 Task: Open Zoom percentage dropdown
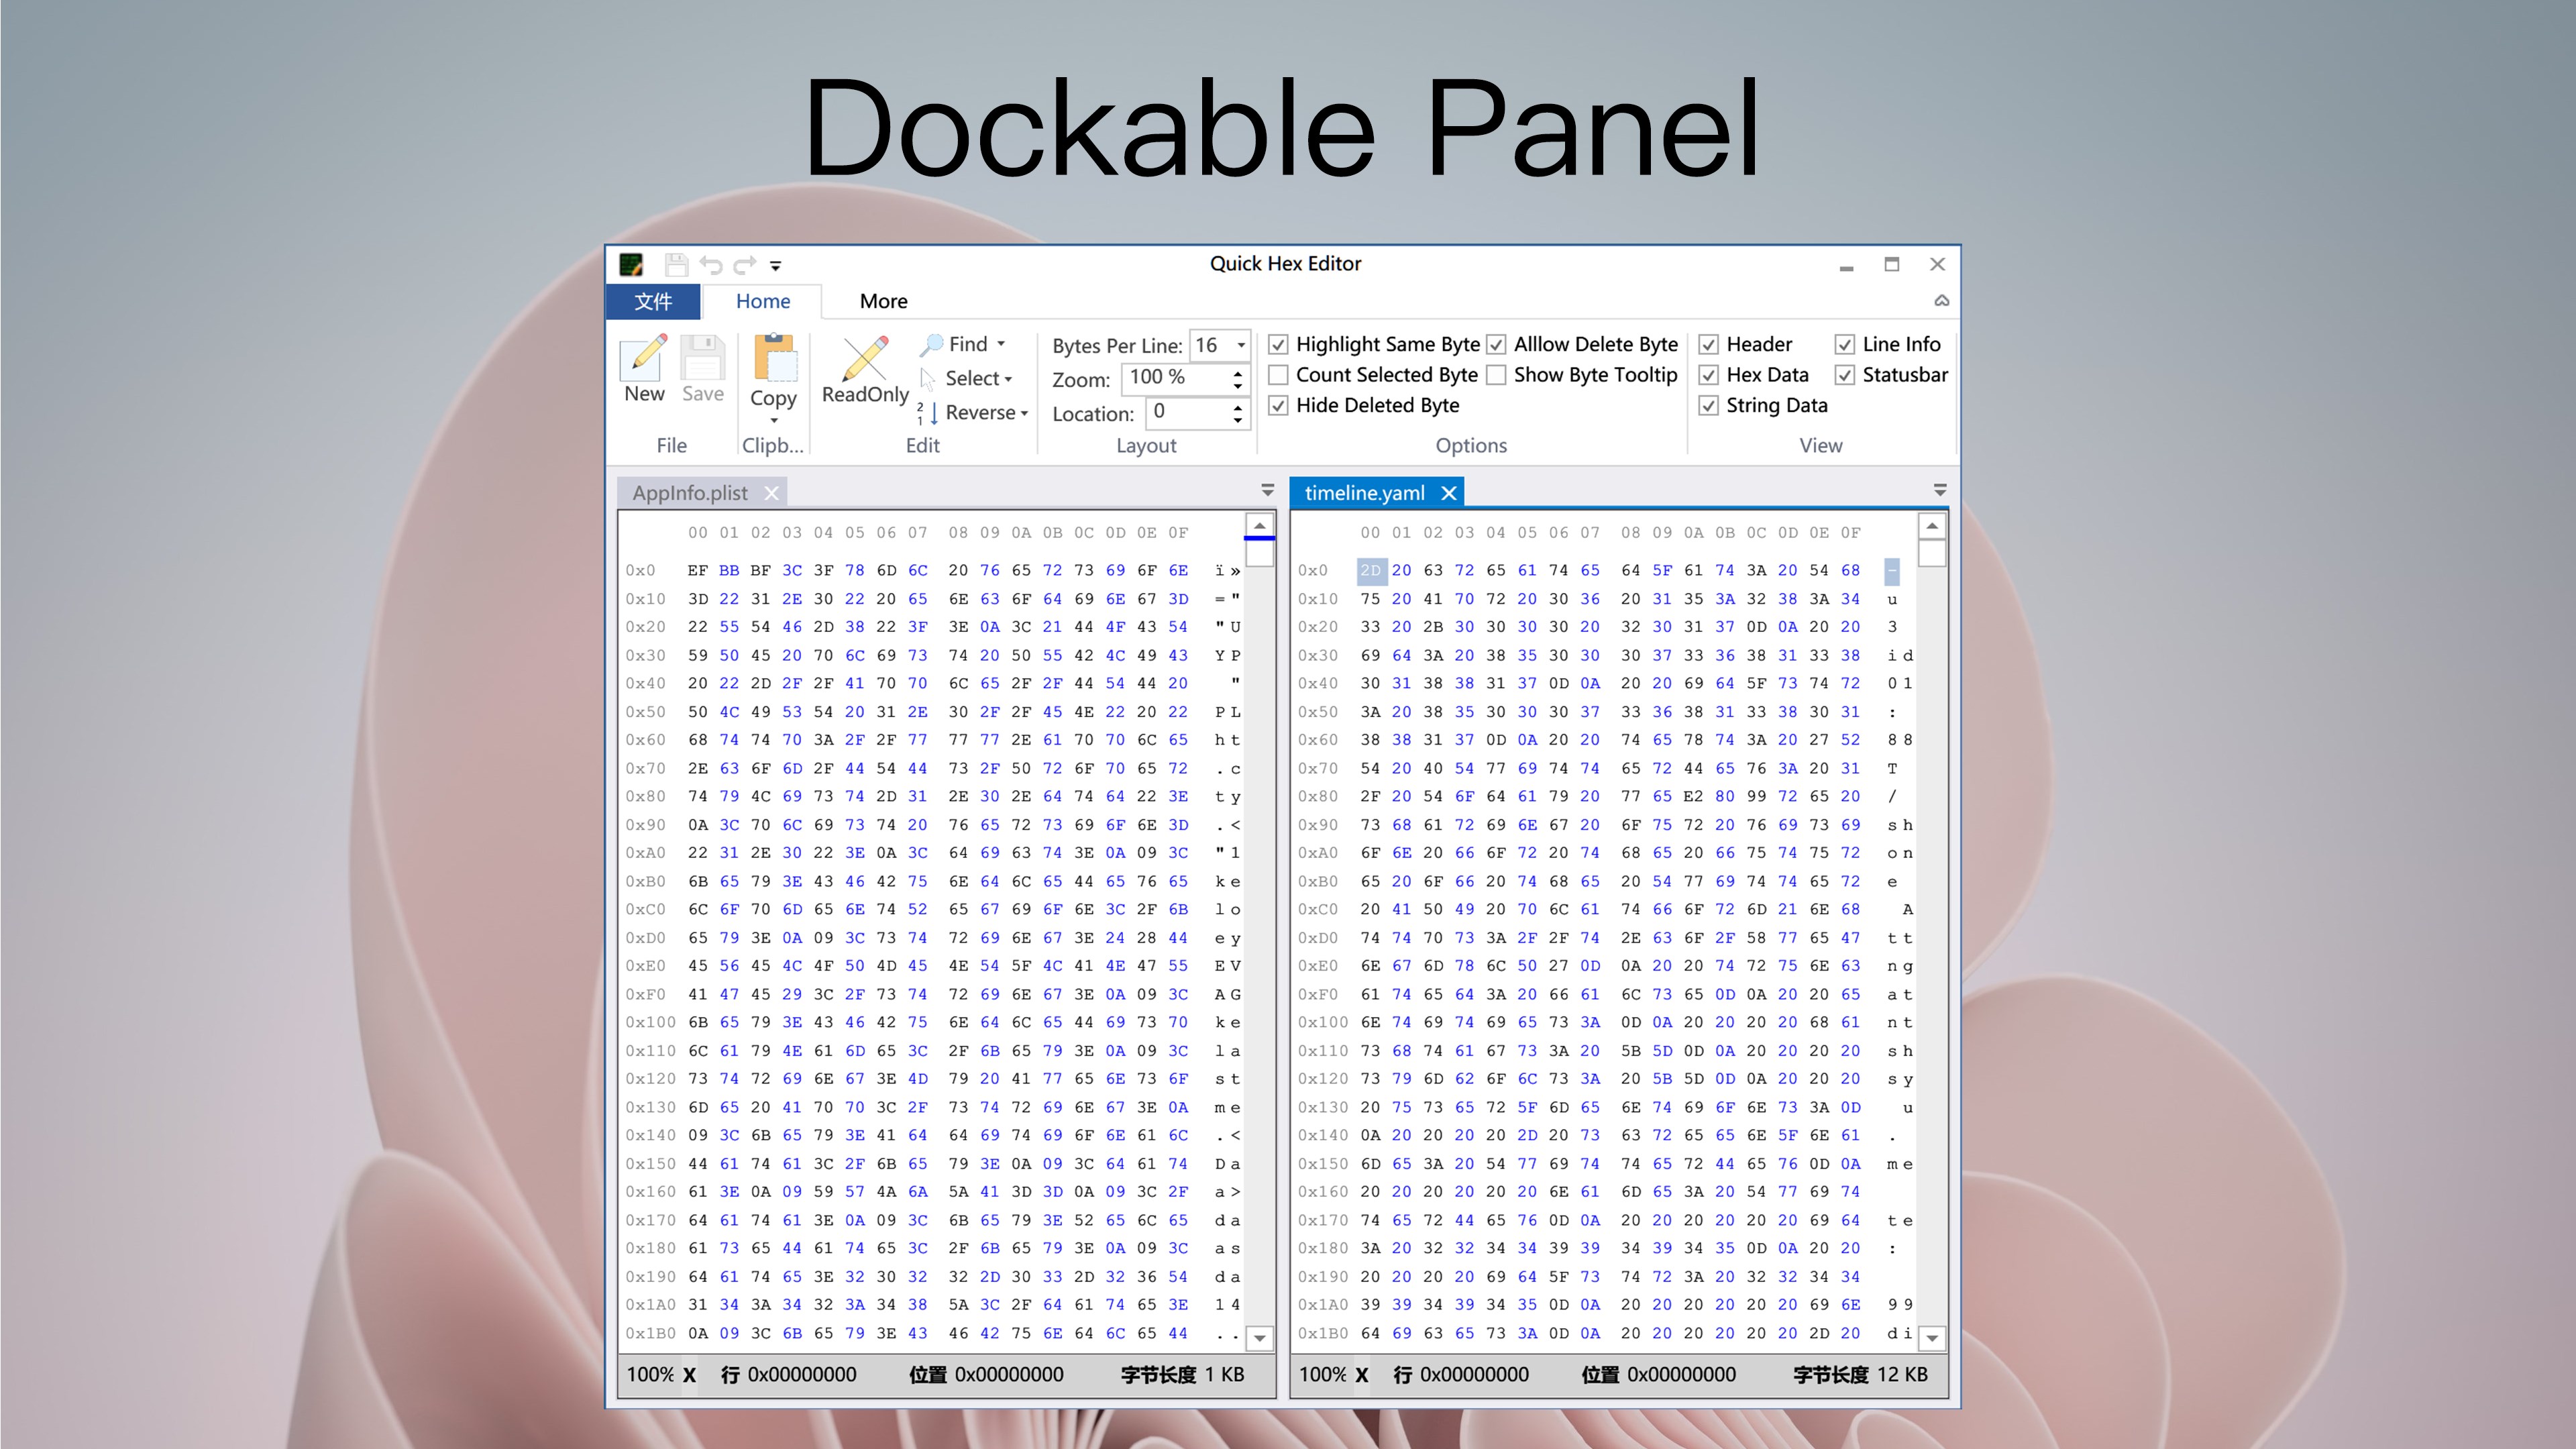(x=1238, y=384)
